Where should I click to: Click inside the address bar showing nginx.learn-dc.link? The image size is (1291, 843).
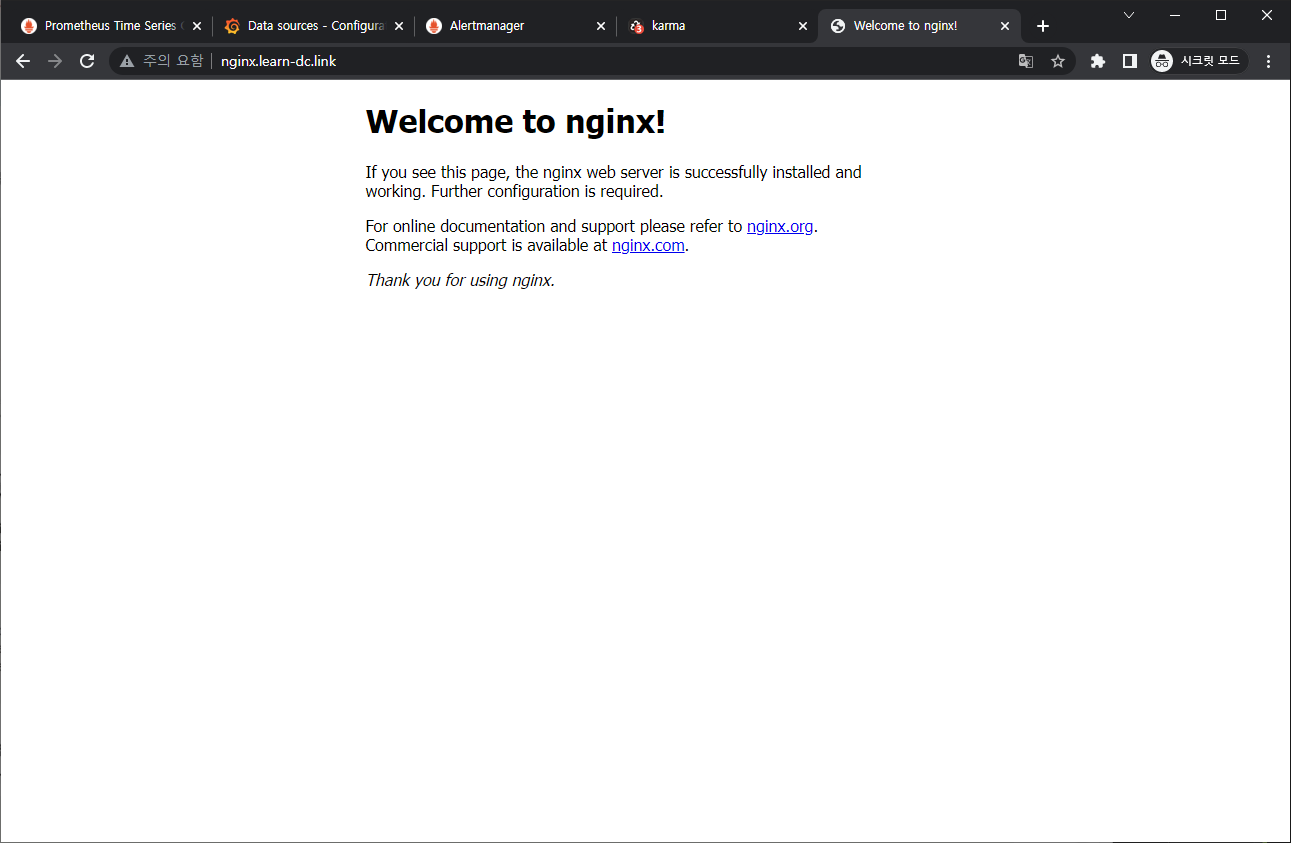tap(280, 61)
